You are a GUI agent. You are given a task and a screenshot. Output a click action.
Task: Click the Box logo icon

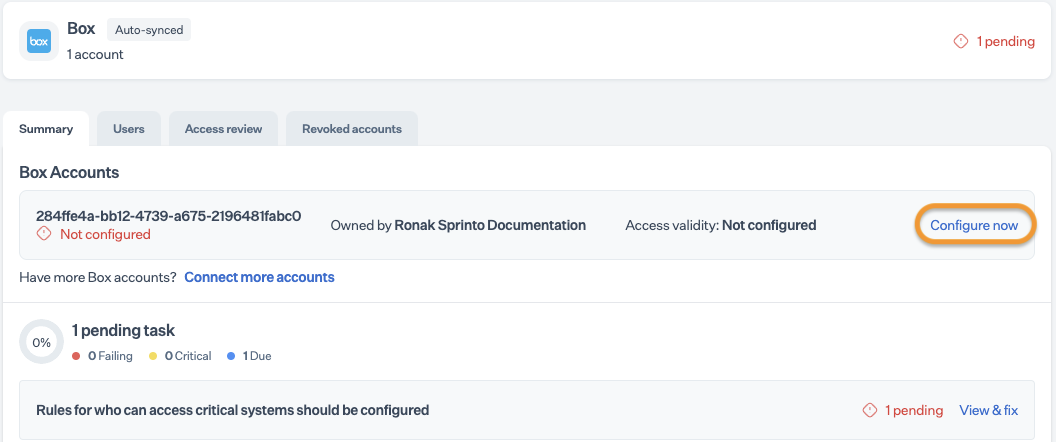pos(39,41)
